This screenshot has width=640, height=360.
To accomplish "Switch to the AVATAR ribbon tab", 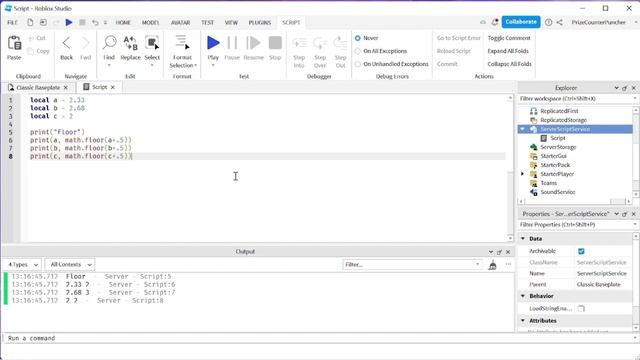I will [180, 22].
